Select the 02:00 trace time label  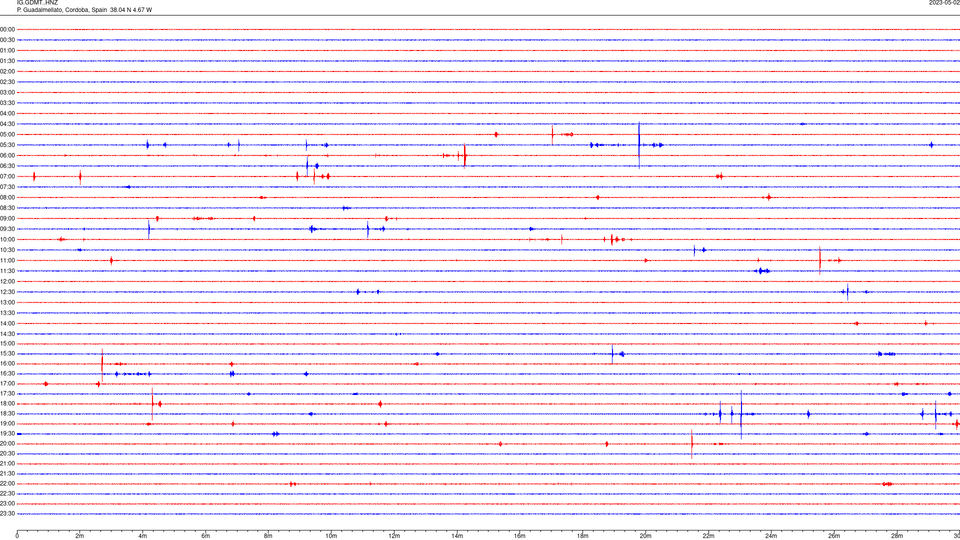[7, 72]
